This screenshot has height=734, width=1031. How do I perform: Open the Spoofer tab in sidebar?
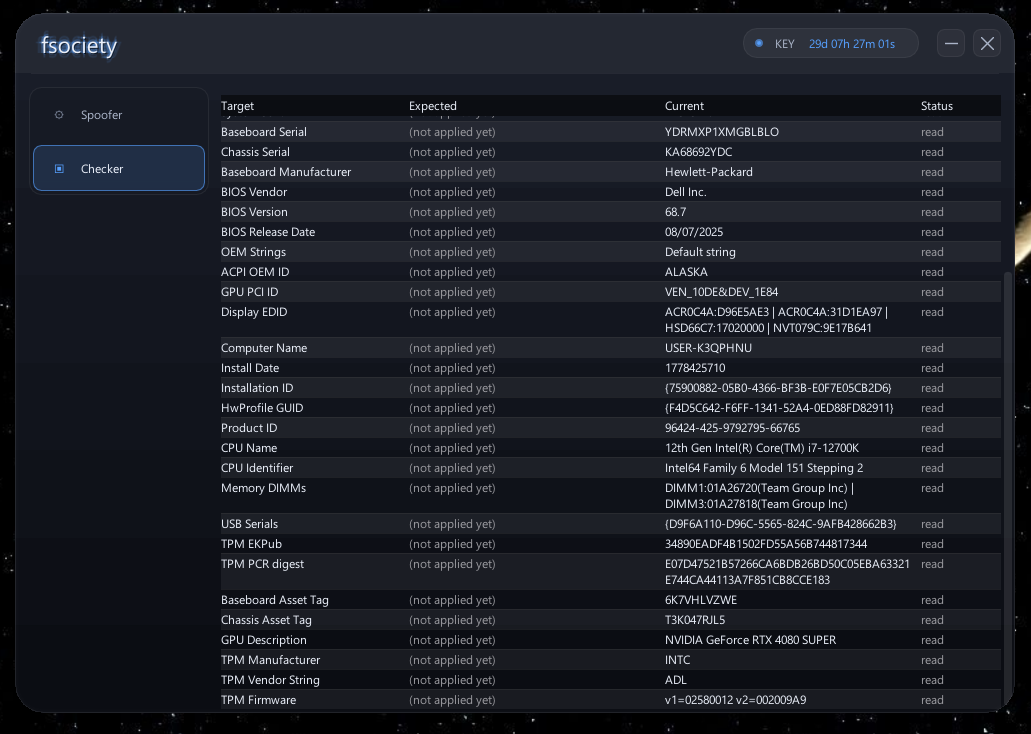click(119, 115)
